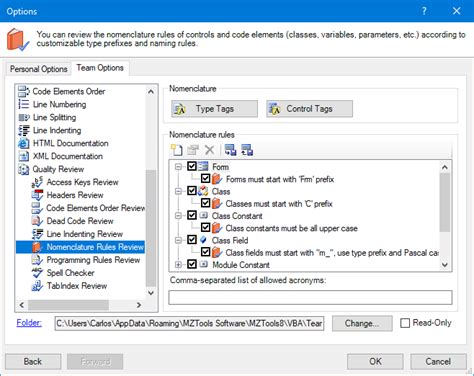
Task: Click the Code Elements Order icon
Action: [x=24, y=91]
